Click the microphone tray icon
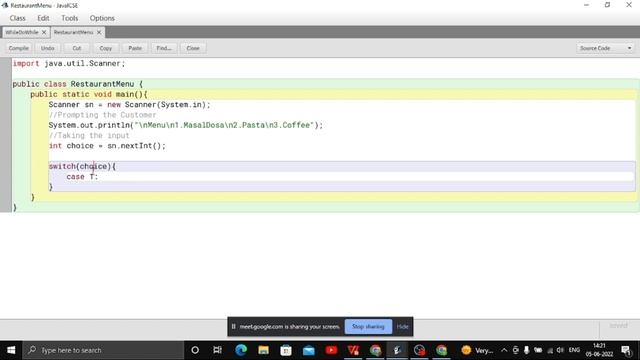 tap(527, 350)
